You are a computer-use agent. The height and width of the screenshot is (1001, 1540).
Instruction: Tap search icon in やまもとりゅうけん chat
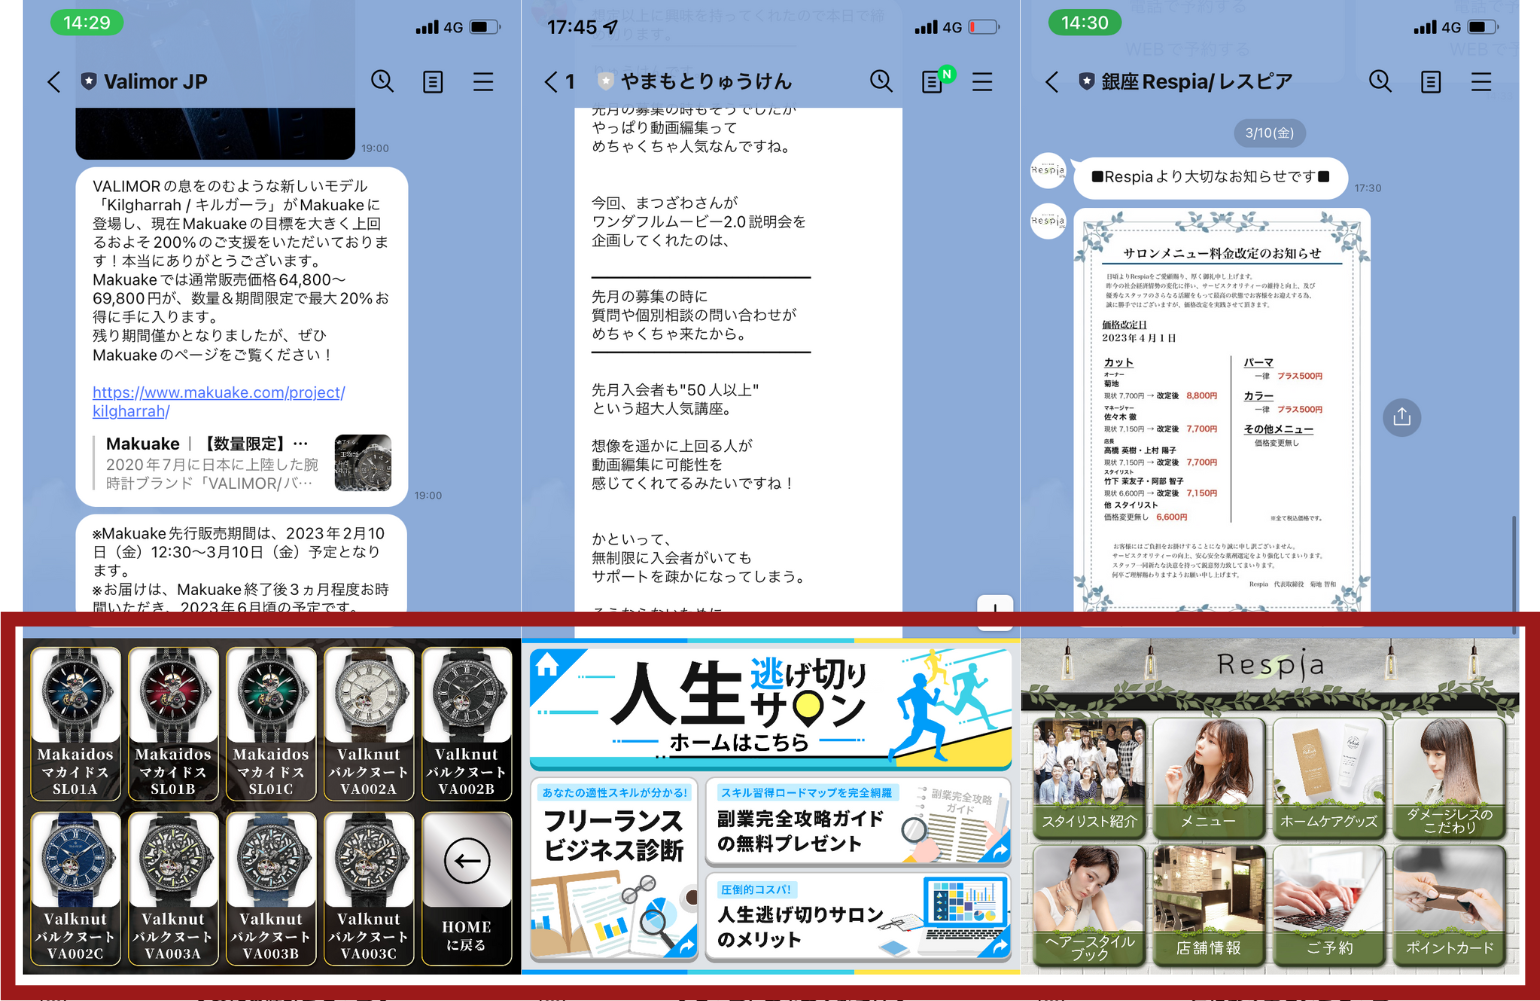coord(881,81)
